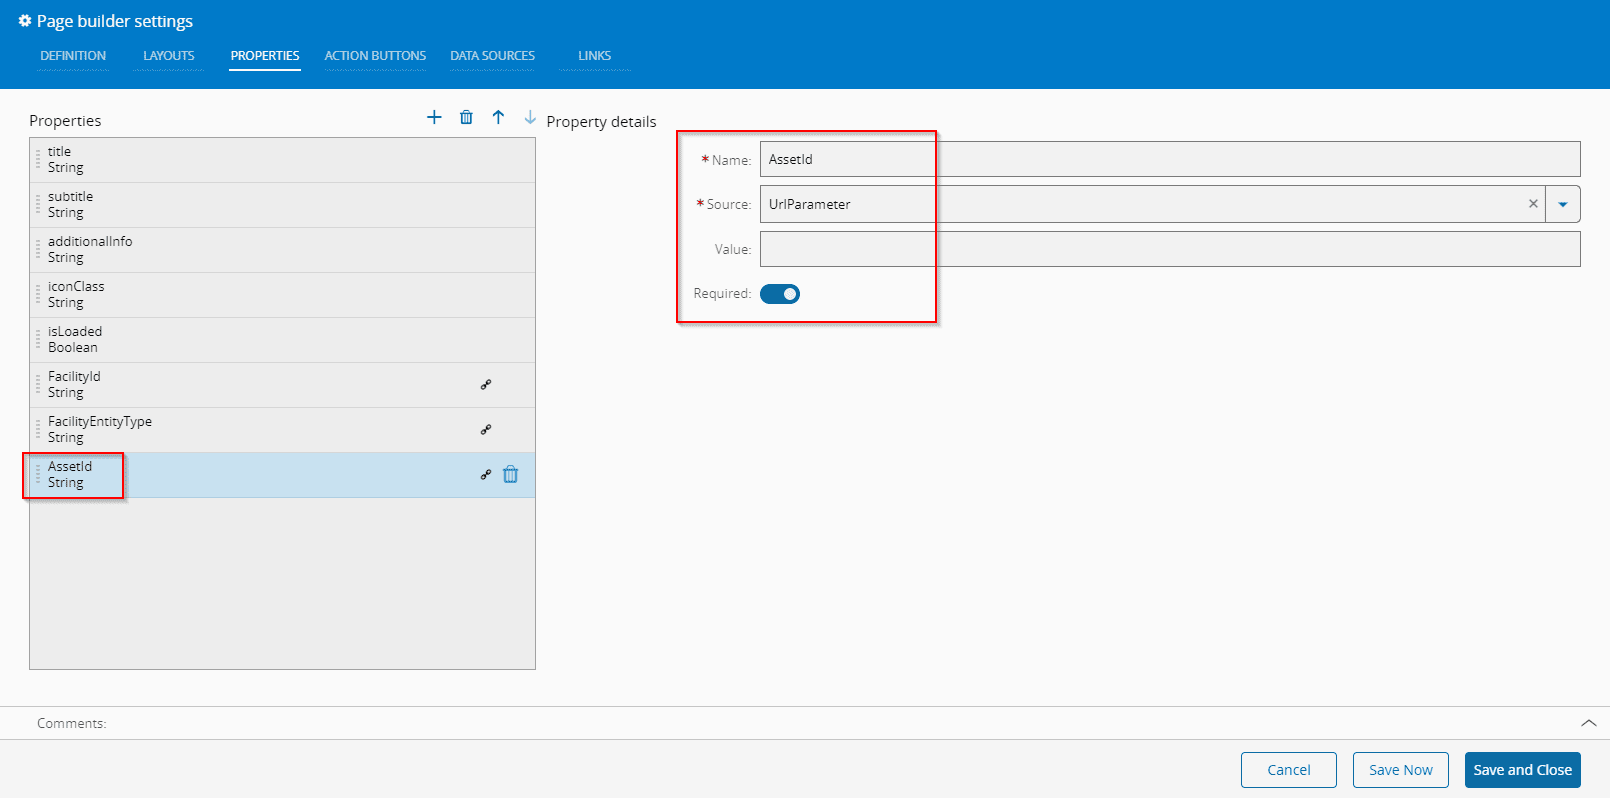Click link icon on FacilityId row
Viewport: 1610px width, 798px height.
[486, 384]
